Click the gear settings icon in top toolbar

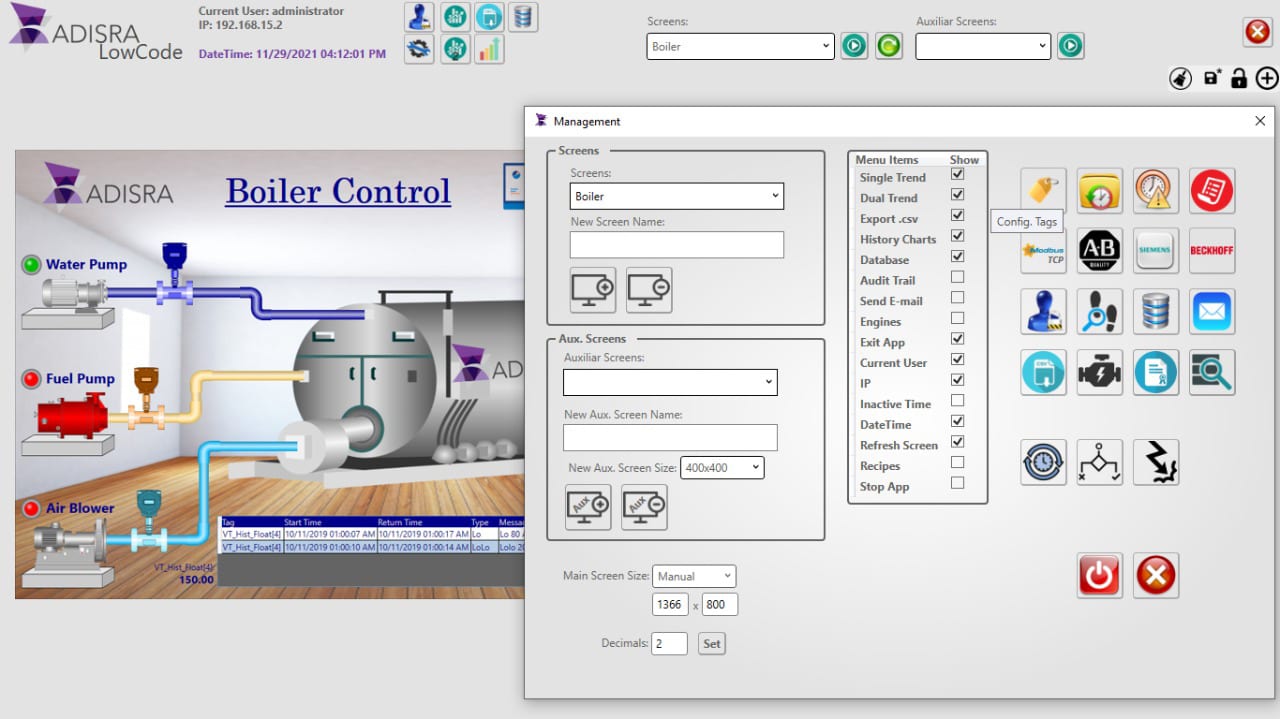click(x=419, y=49)
